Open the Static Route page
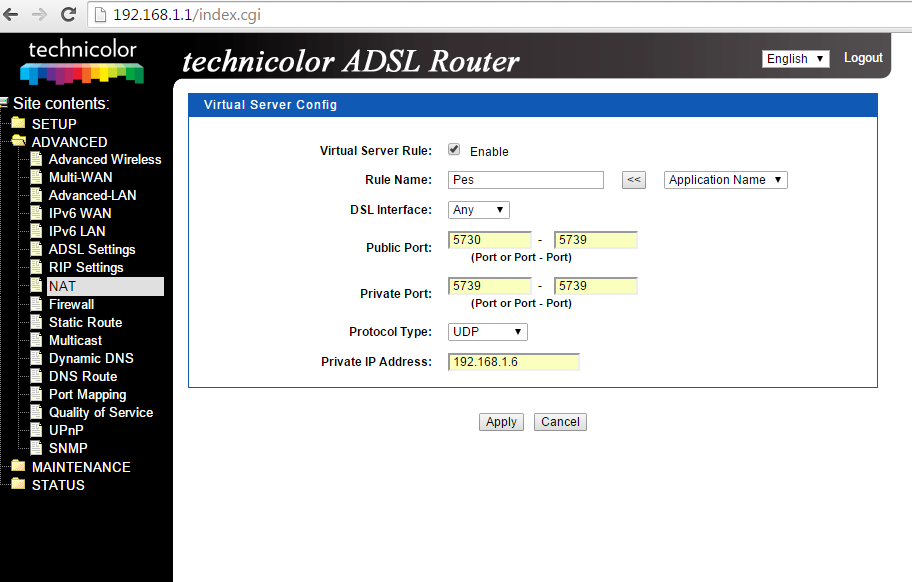This screenshot has width=912, height=582. pos(86,322)
